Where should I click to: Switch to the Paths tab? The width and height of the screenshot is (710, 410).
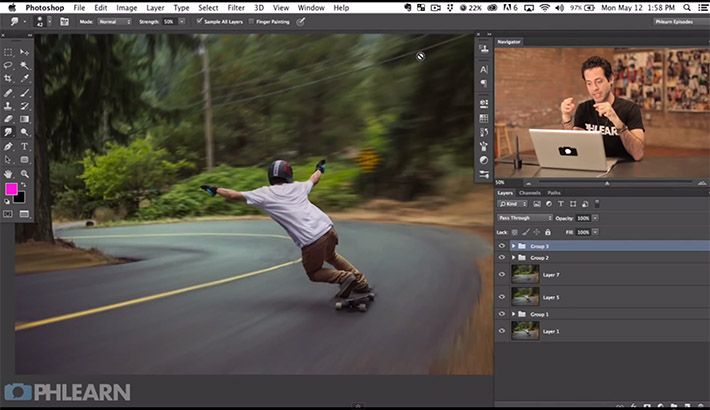pyautogui.click(x=554, y=193)
